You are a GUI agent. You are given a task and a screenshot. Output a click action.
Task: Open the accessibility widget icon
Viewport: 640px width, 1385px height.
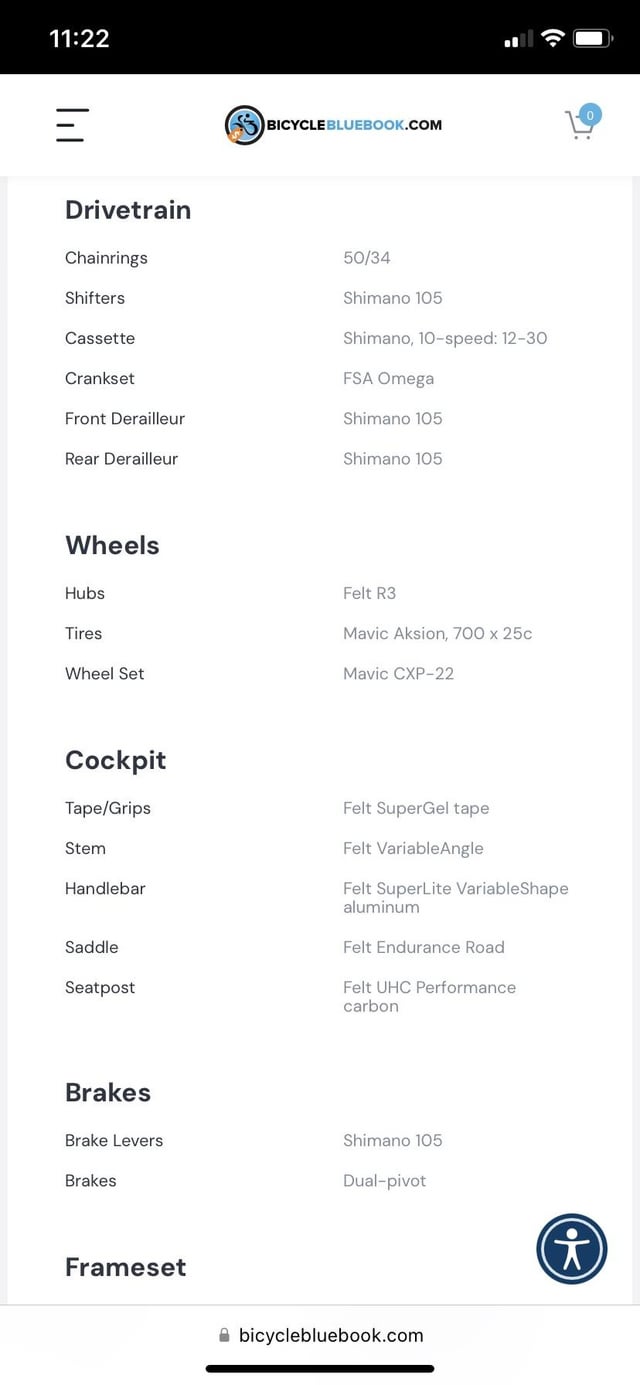coord(572,1249)
